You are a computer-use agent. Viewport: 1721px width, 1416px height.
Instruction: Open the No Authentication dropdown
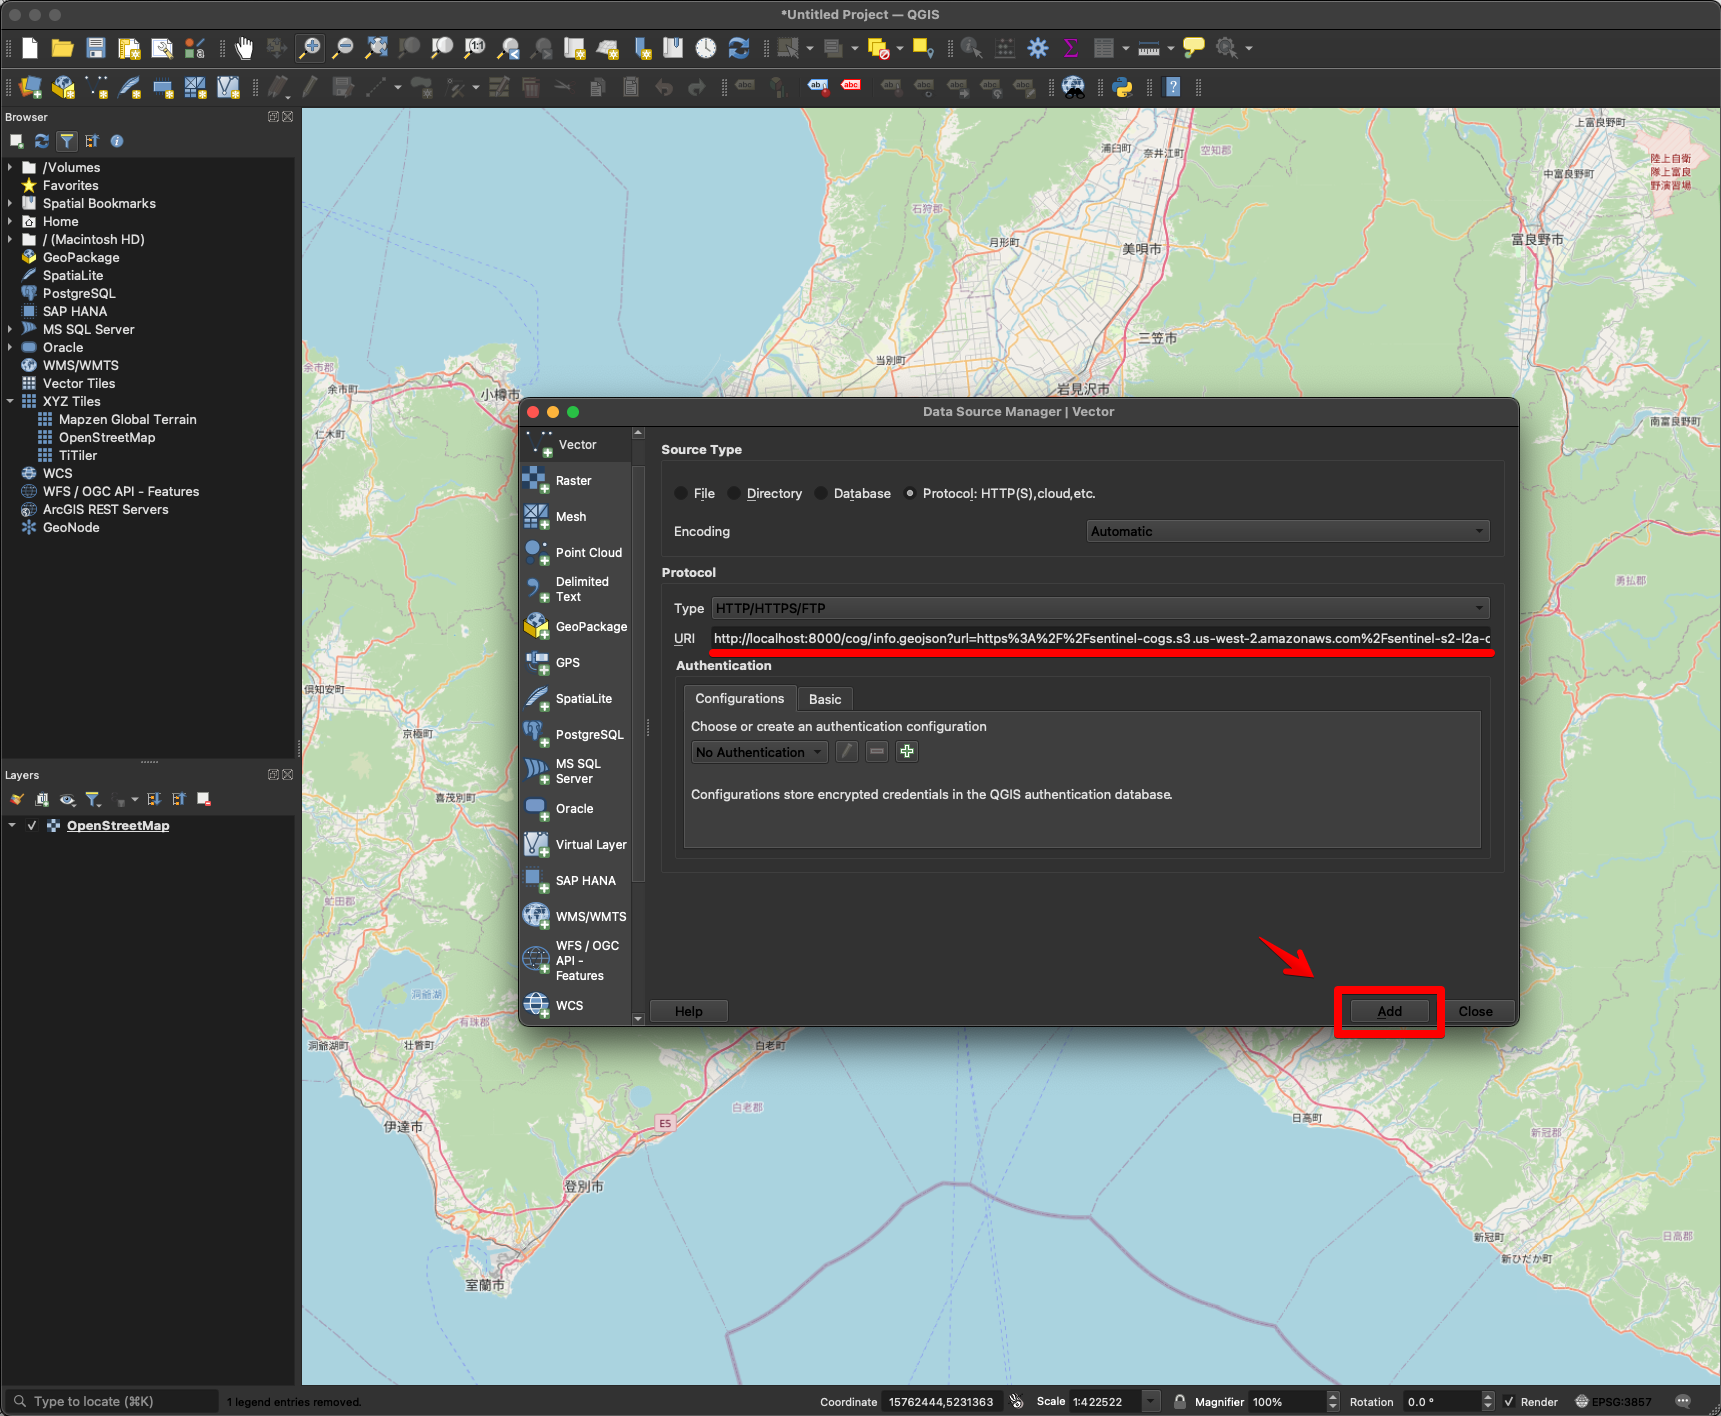(x=759, y=752)
